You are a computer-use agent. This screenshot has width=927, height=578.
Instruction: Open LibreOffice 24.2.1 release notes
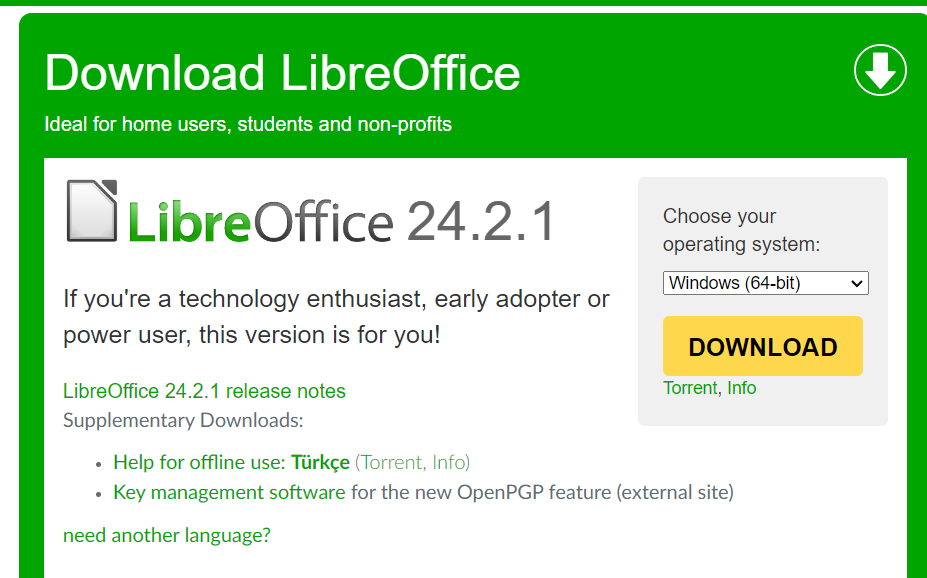[204, 391]
